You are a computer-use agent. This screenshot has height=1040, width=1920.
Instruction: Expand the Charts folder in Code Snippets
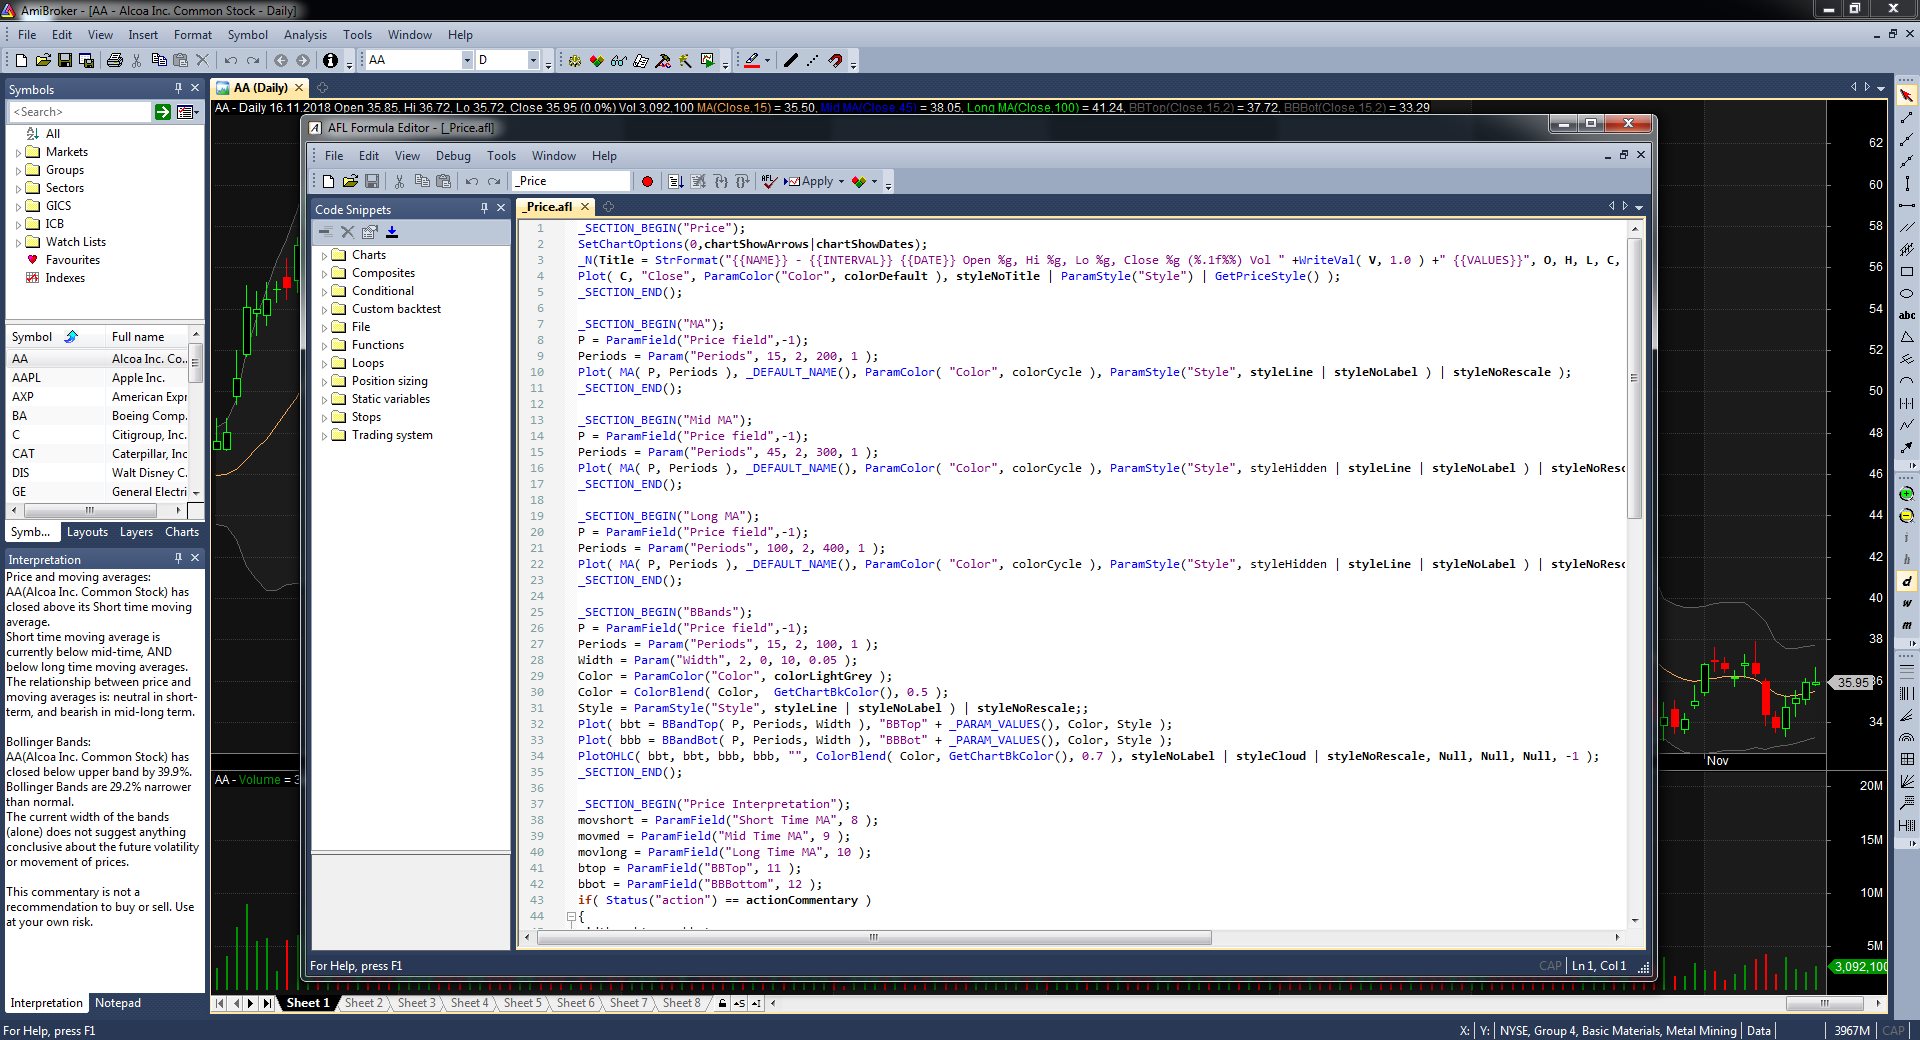pyautogui.click(x=324, y=256)
